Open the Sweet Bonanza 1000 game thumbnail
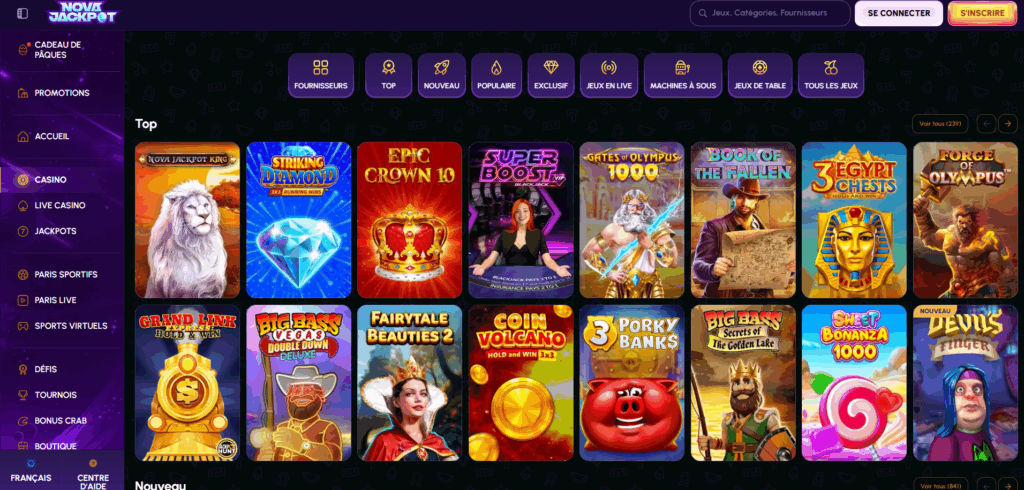1024x490 pixels. (854, 383)
